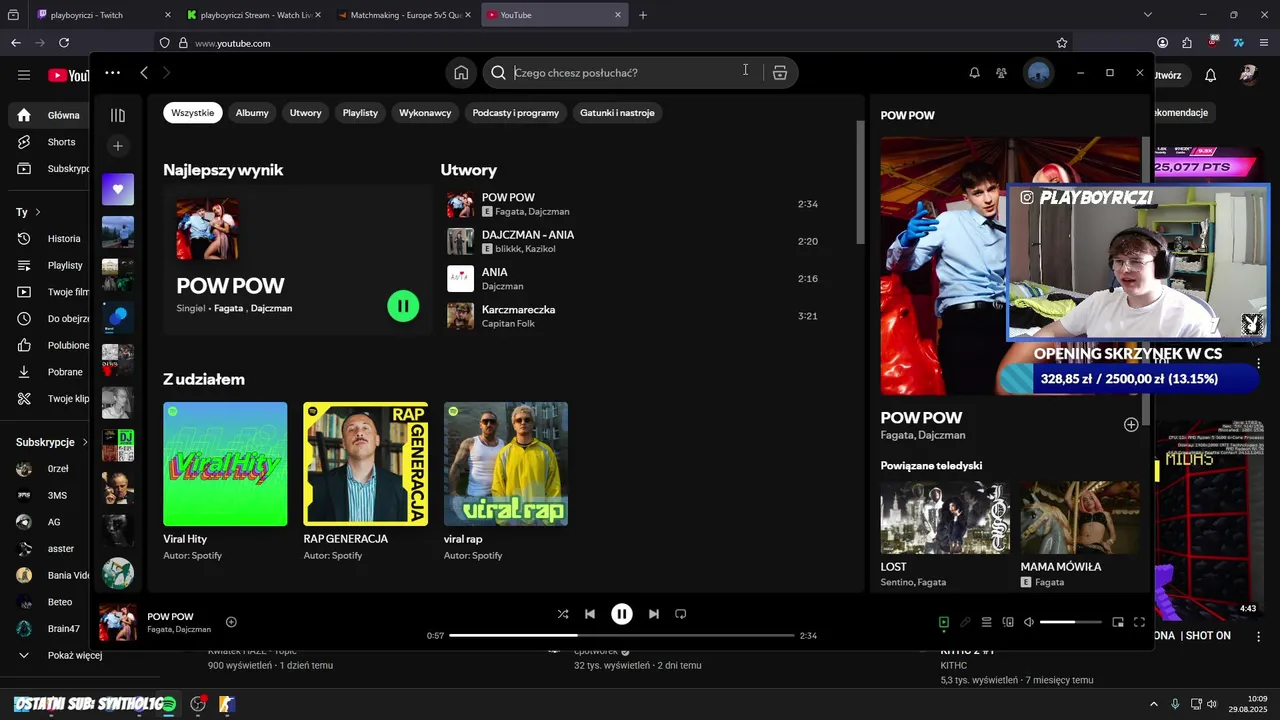
Task: Select the Utwory filter chip
Action: (306, 113)
